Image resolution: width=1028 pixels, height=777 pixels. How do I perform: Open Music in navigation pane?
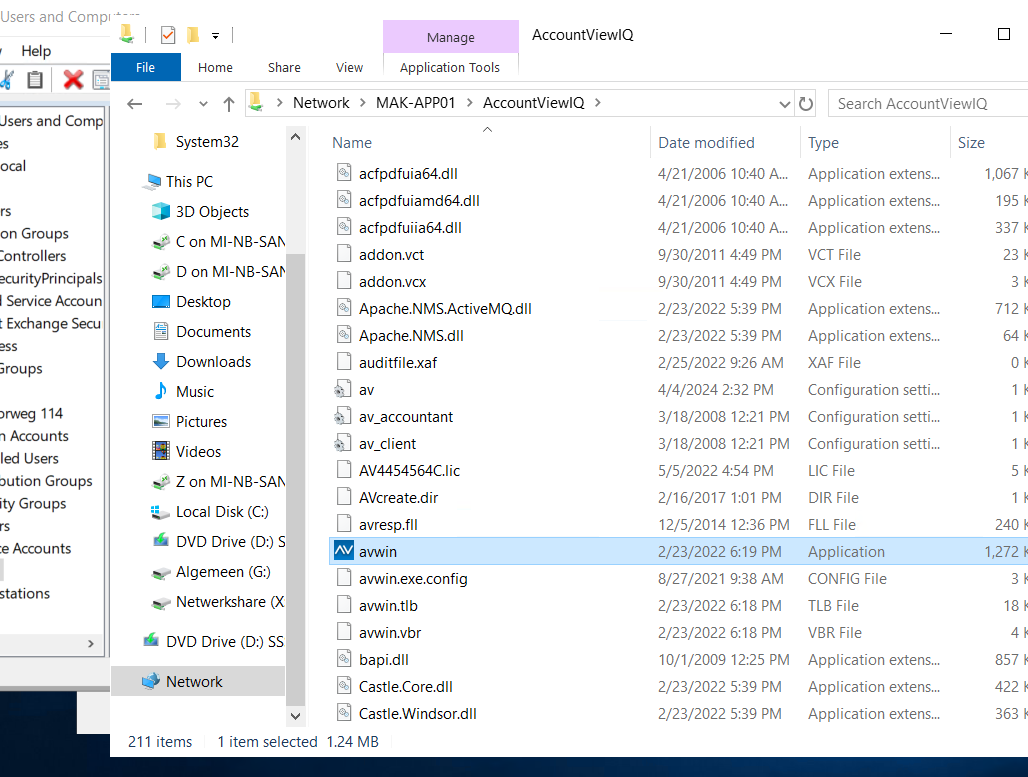click(x=195, y=391)
